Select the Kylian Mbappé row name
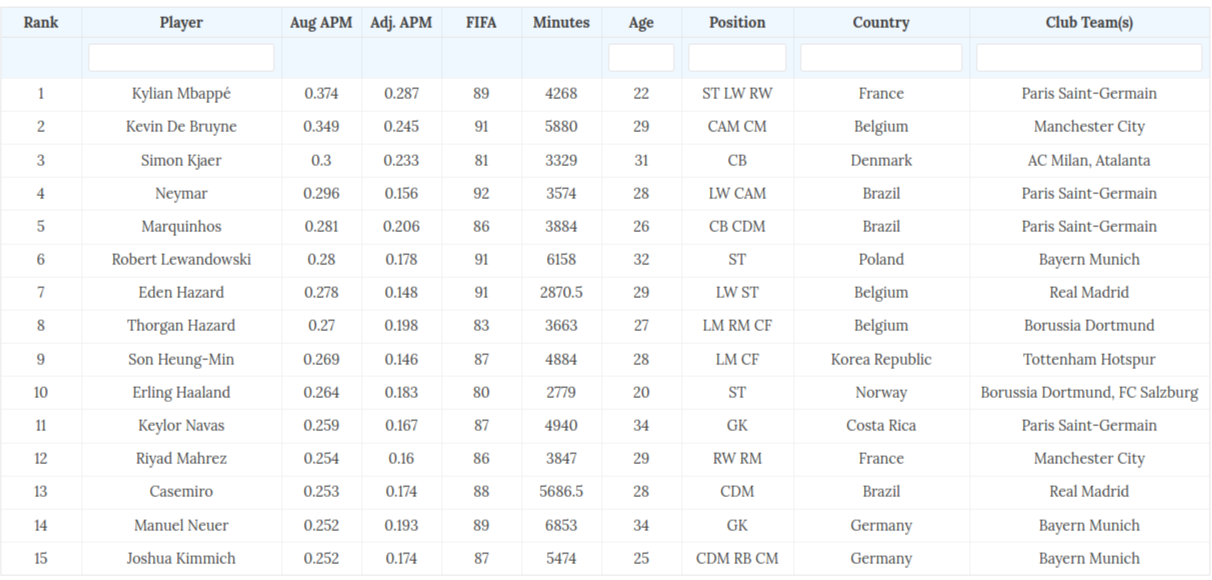The height and width of the screenshot is (580, 1212). click(x=181, y=94)
